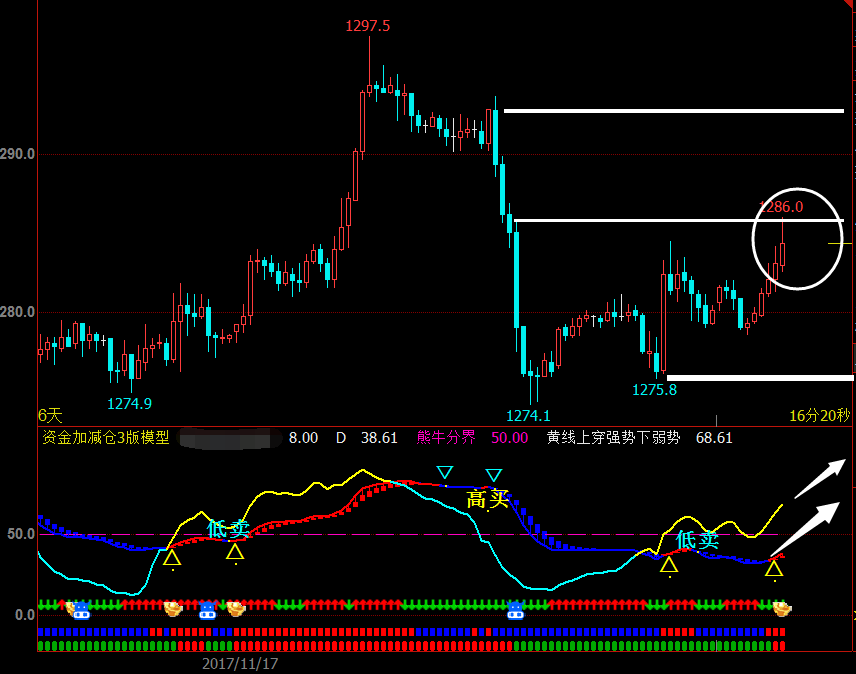Click the rightmost blue bull head icon
The width and height of the screenshot is (856, 674).
(515, 610)
